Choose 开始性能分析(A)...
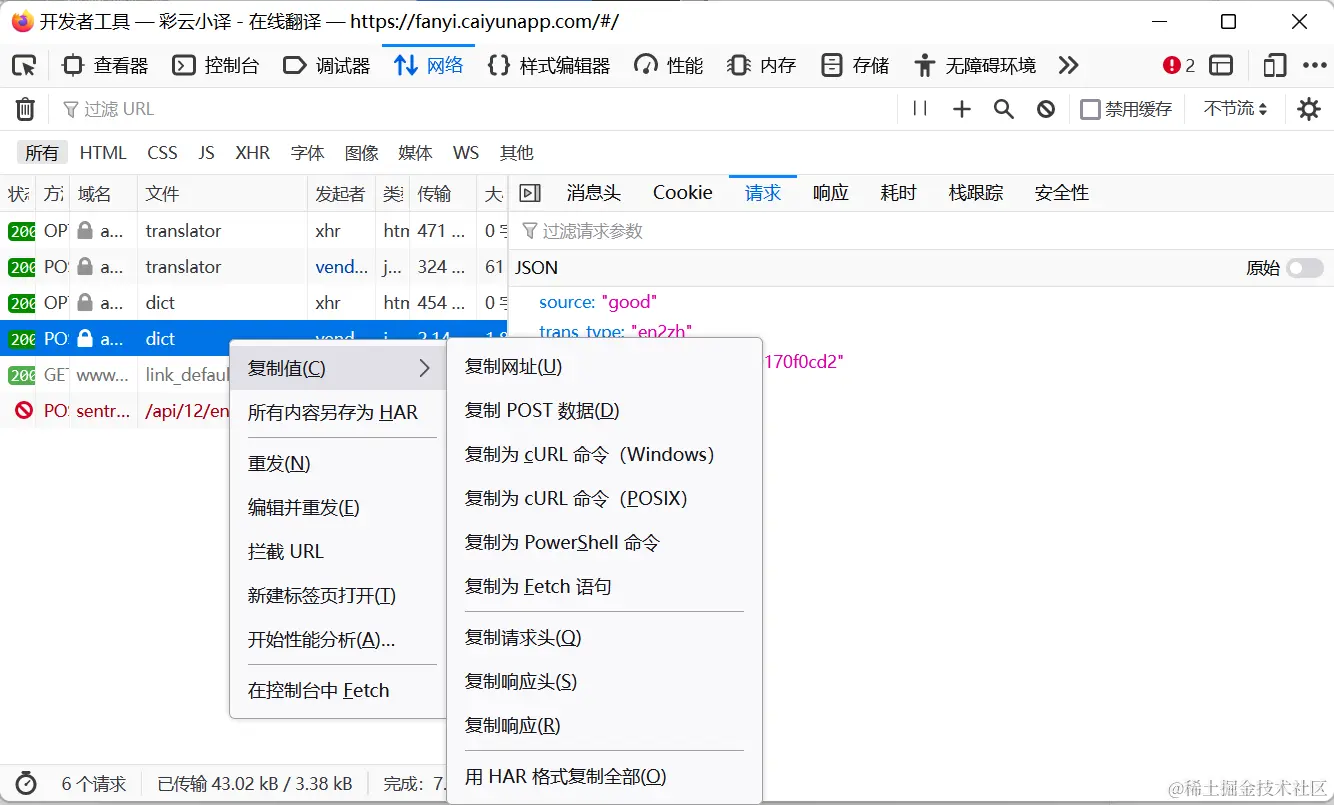 (340, 640)
